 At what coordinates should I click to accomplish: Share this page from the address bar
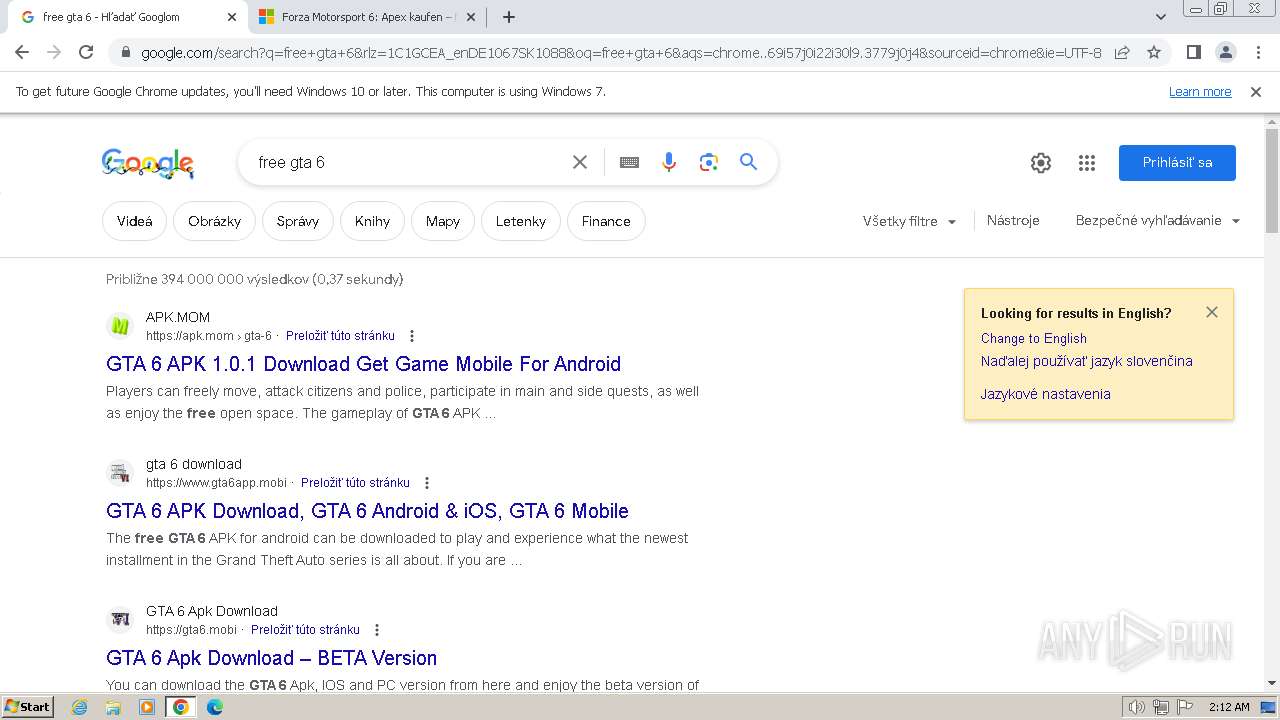(1122, 52)
